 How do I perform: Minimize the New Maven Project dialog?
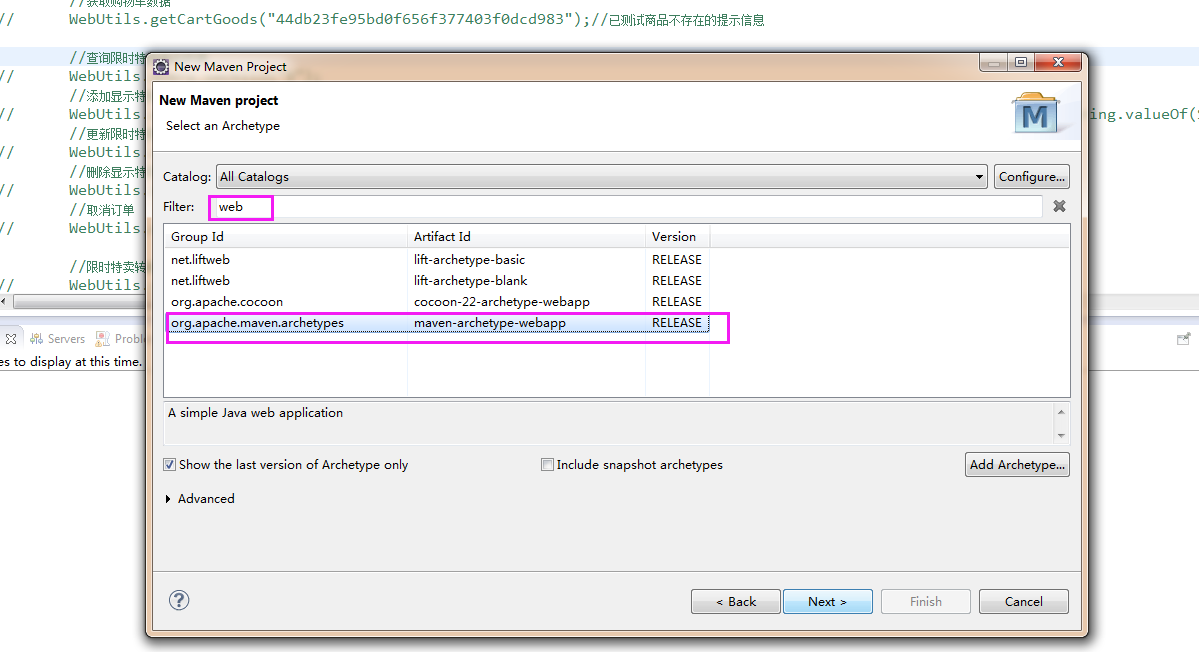(x=993, y=63)
